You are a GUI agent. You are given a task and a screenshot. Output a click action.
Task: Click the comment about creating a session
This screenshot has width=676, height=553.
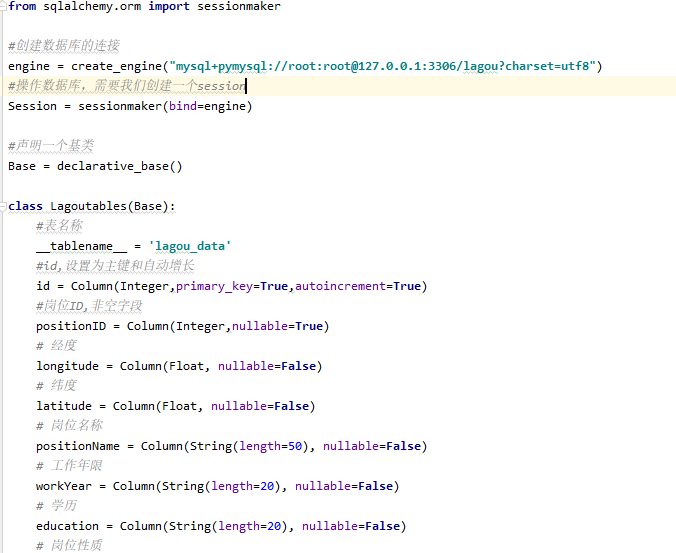127,86
